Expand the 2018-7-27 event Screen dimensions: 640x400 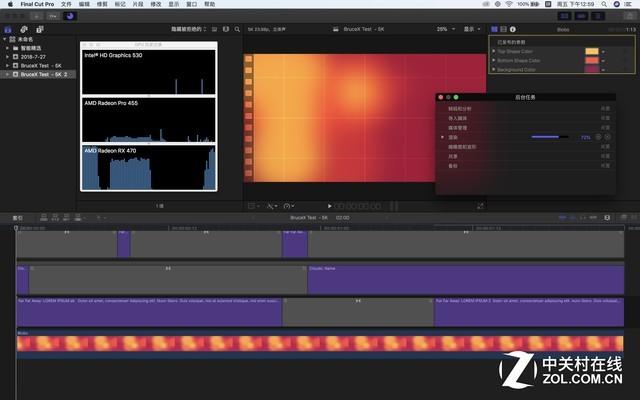click(7, 57)
